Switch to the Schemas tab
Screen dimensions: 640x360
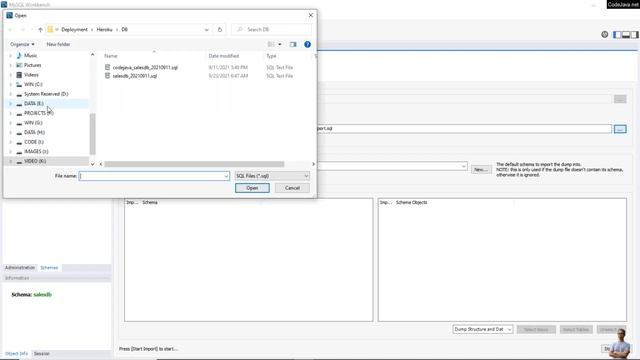pyautogui.click(x=49, y=268)
